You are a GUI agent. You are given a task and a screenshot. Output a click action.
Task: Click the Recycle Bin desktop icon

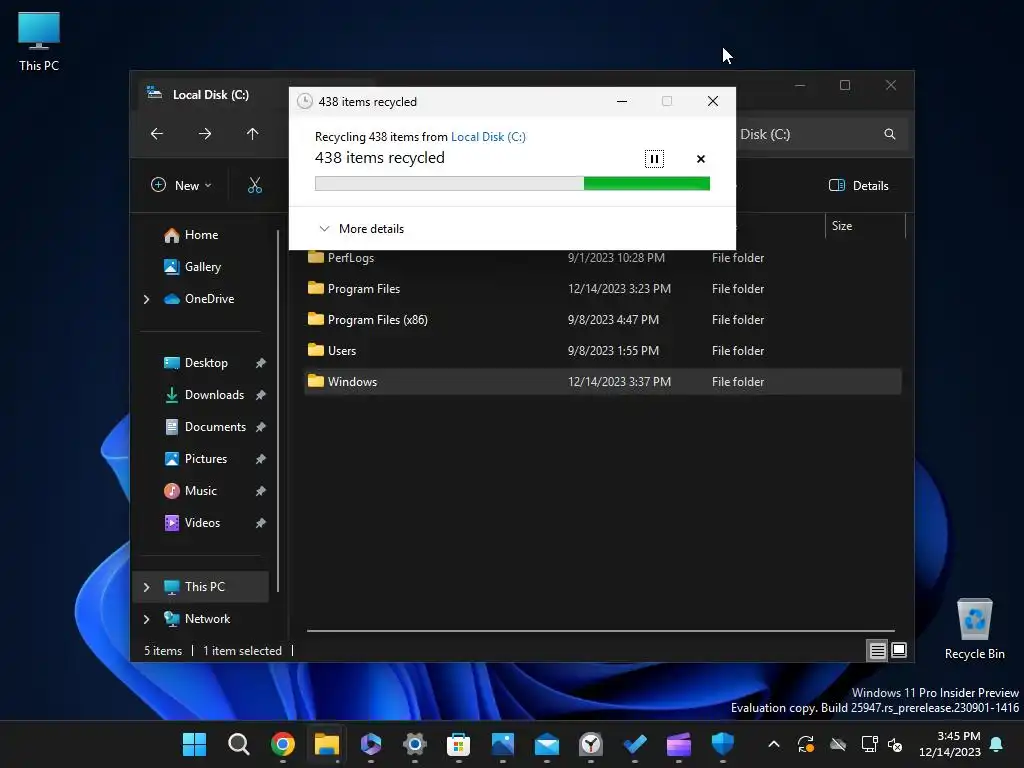(x=974, y=630)
